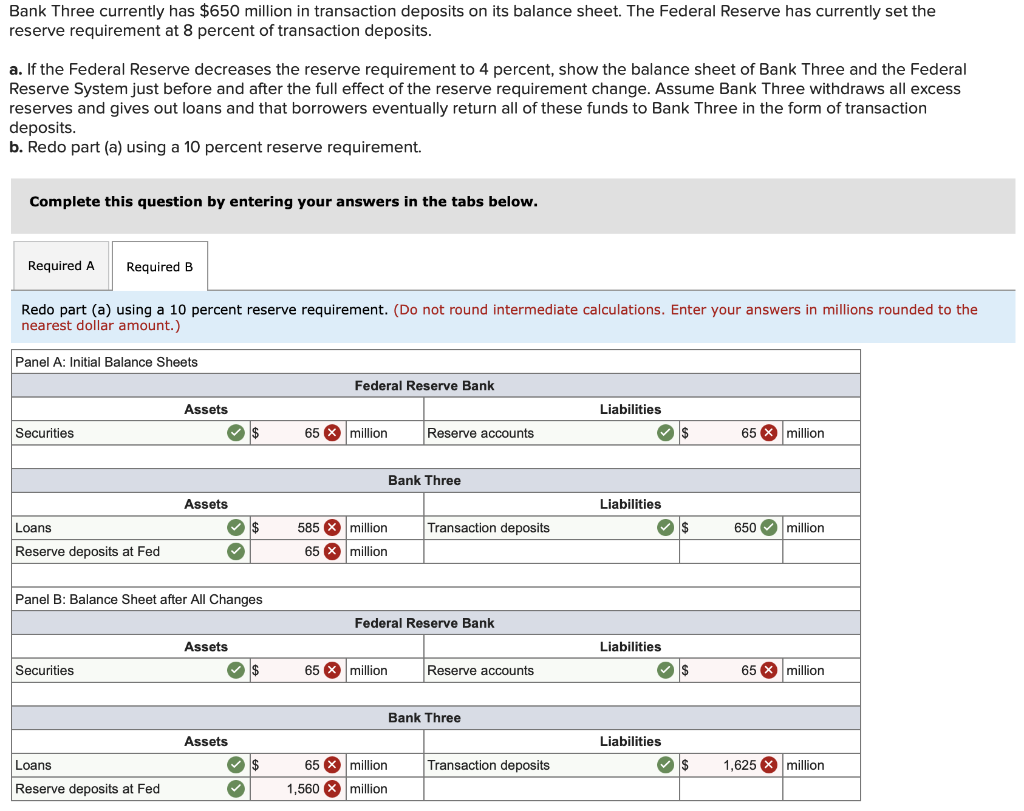Image resolution: width=1024 pixels, height=811 pixels.
Task: Open Panel A 'Transaction deposits' account selector
Action: pyautogui.click(x=552, y=528)
